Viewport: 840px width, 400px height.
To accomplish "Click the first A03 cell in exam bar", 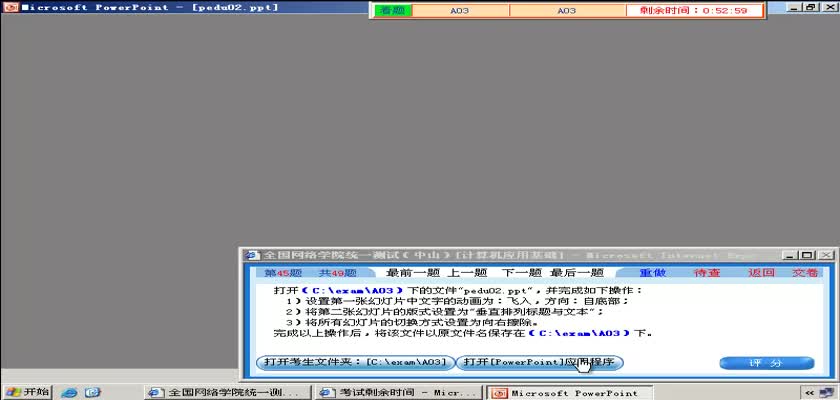I will [x=460, y=11].
